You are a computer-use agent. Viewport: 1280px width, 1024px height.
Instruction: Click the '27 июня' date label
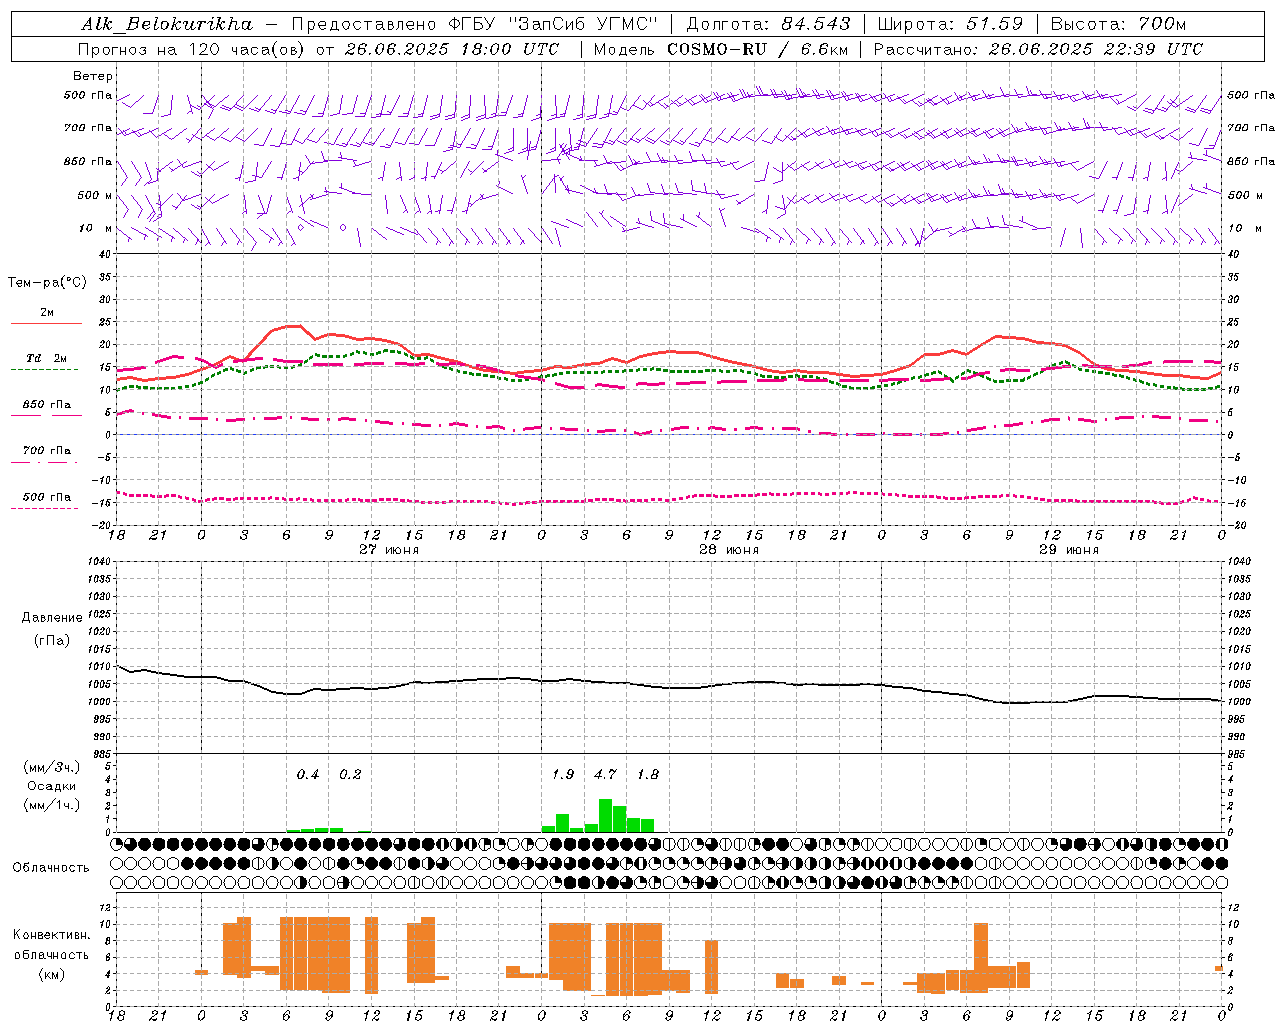[389, 549]
